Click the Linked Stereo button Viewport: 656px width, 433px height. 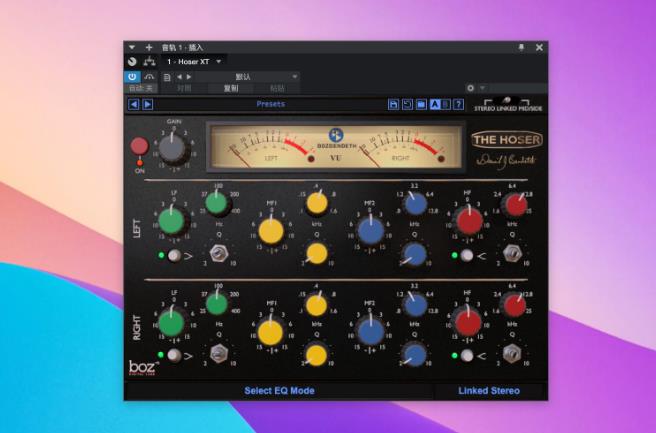(x=489, y=390)
